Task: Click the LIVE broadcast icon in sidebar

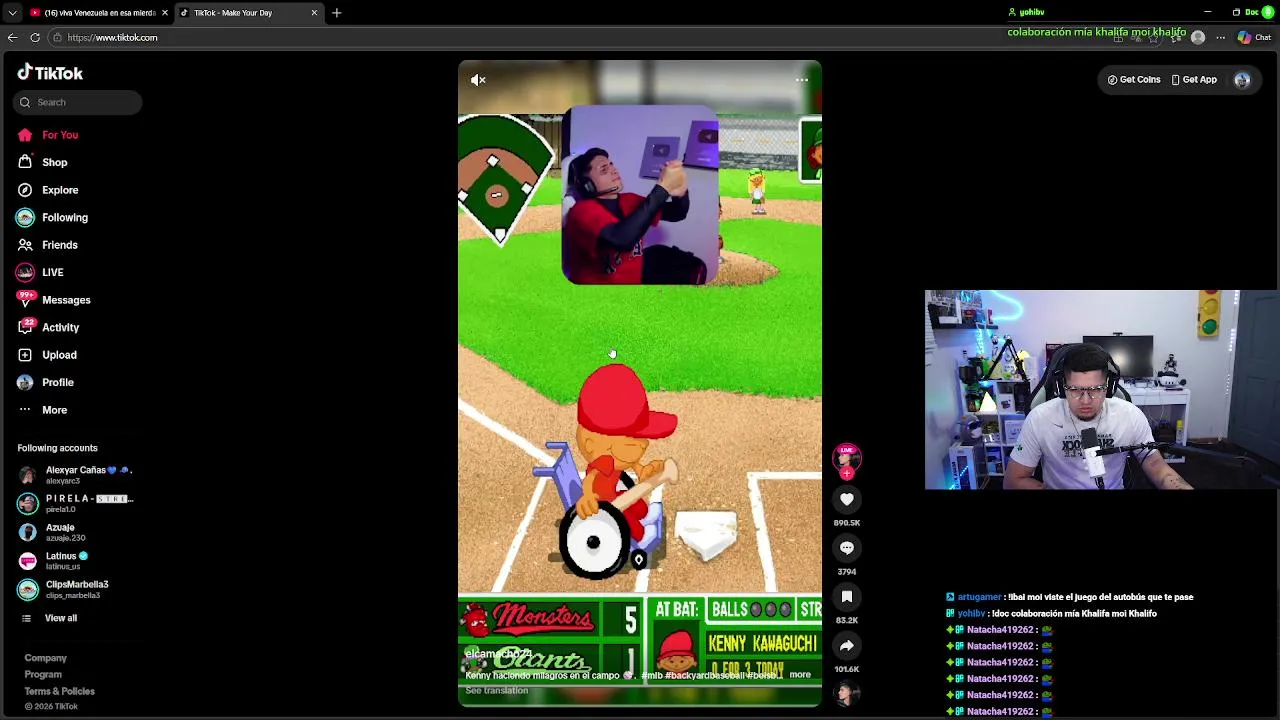Action: click(x=25, y=272)
